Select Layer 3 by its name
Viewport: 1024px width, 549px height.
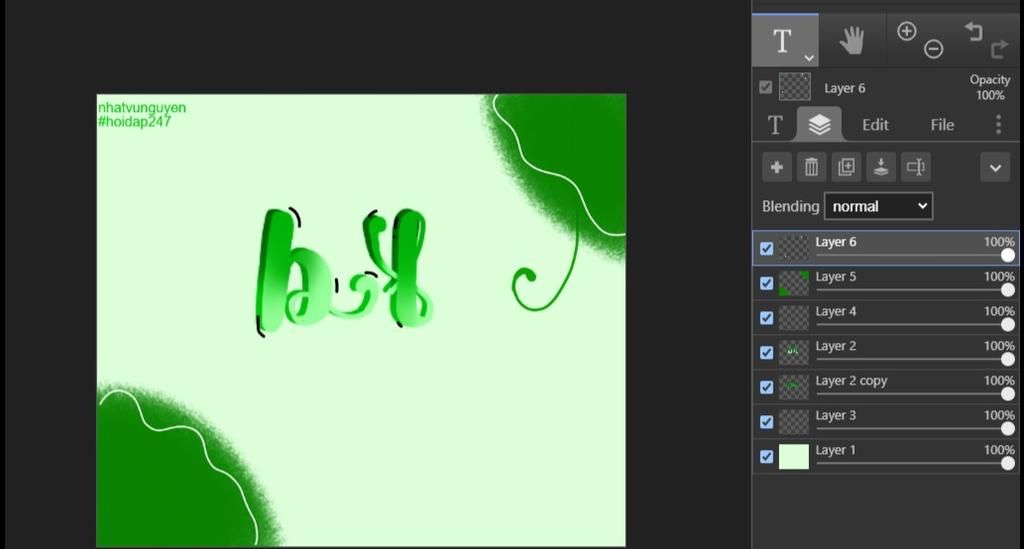tap(835, 415)
